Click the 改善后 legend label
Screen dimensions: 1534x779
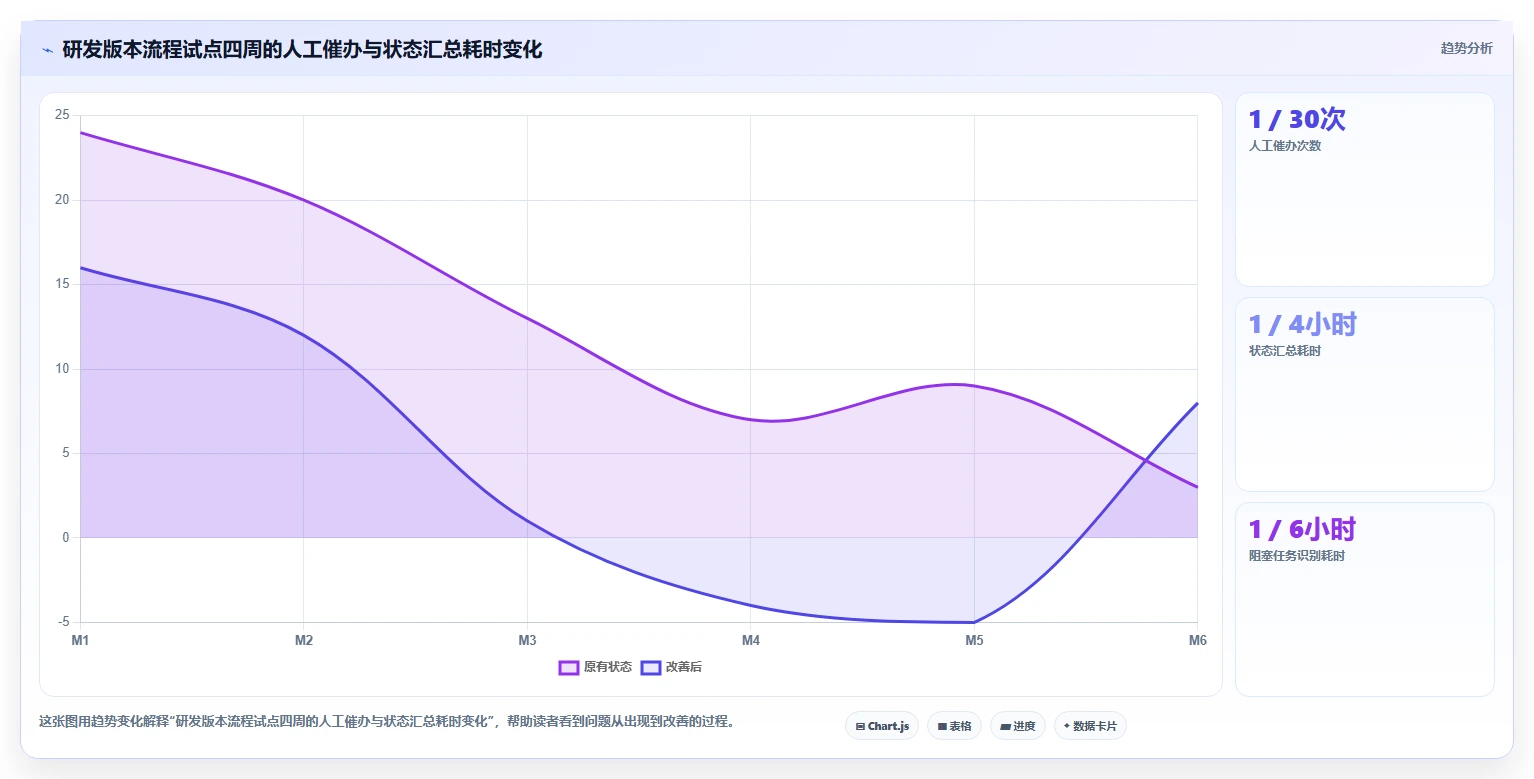point(684,667)
